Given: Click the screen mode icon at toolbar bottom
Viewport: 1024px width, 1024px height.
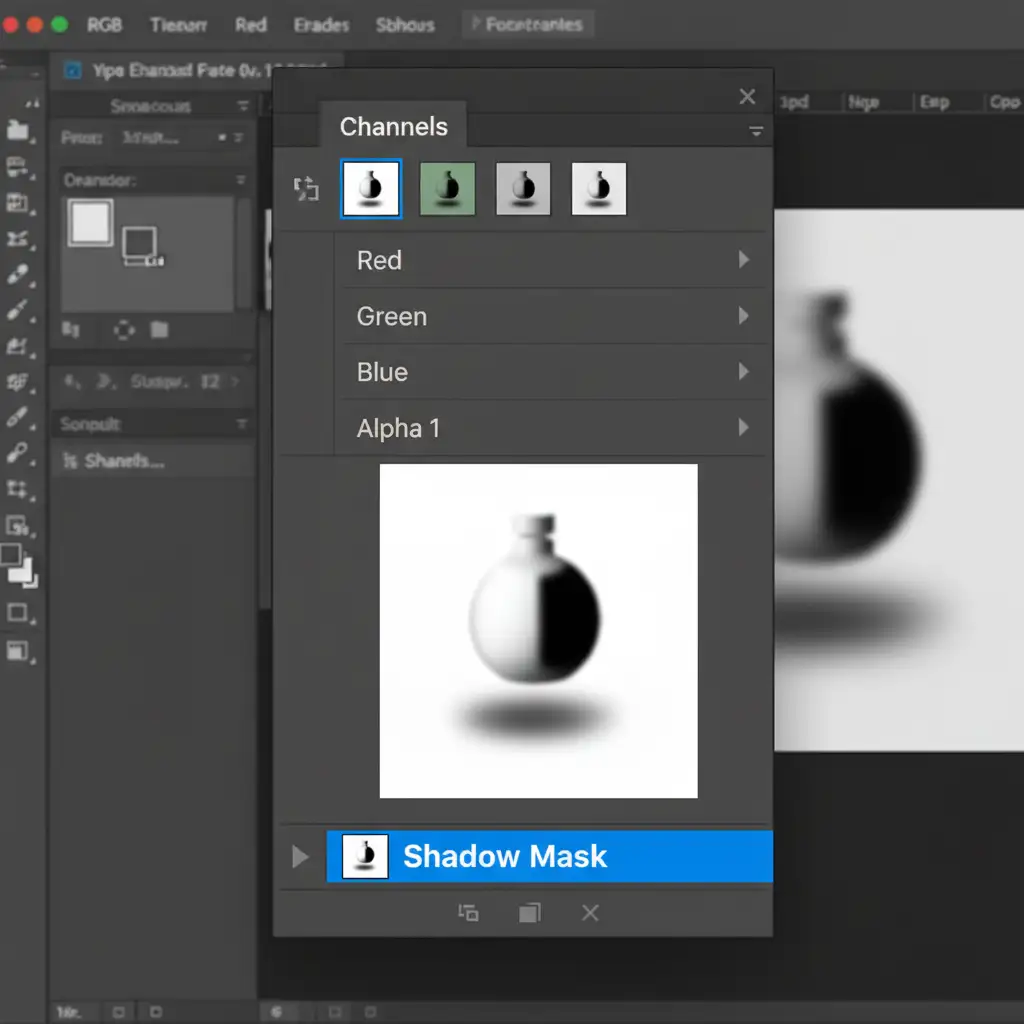Looking at the screenshot, I should click(17, 651).
